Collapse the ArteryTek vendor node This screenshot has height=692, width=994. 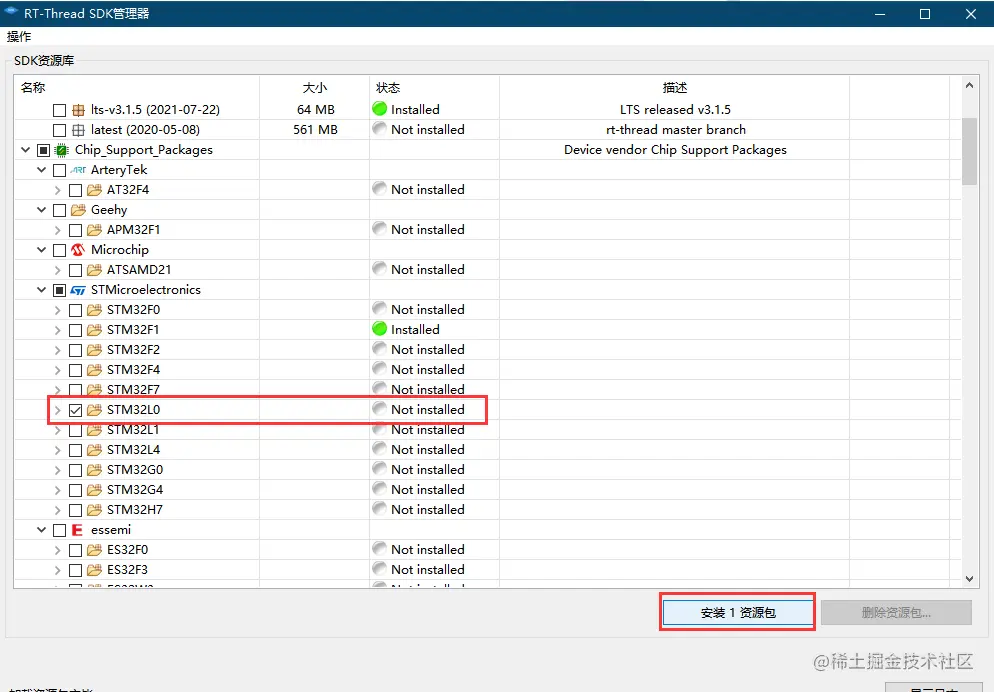pyautogui.click(x=42, y=170)
